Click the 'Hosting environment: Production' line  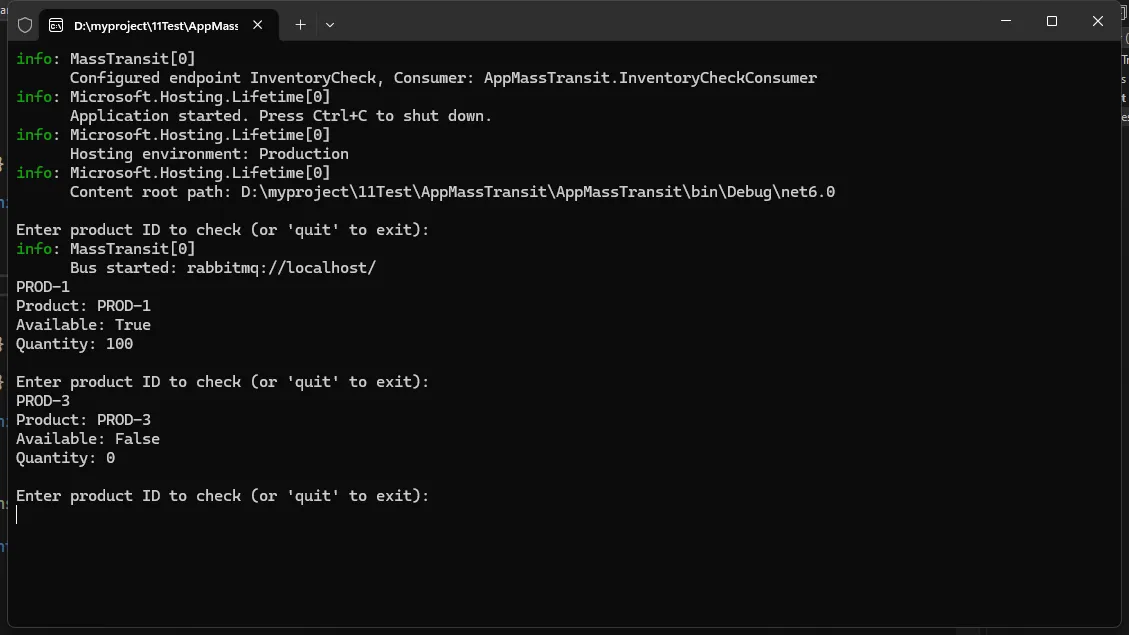[209, 154]
